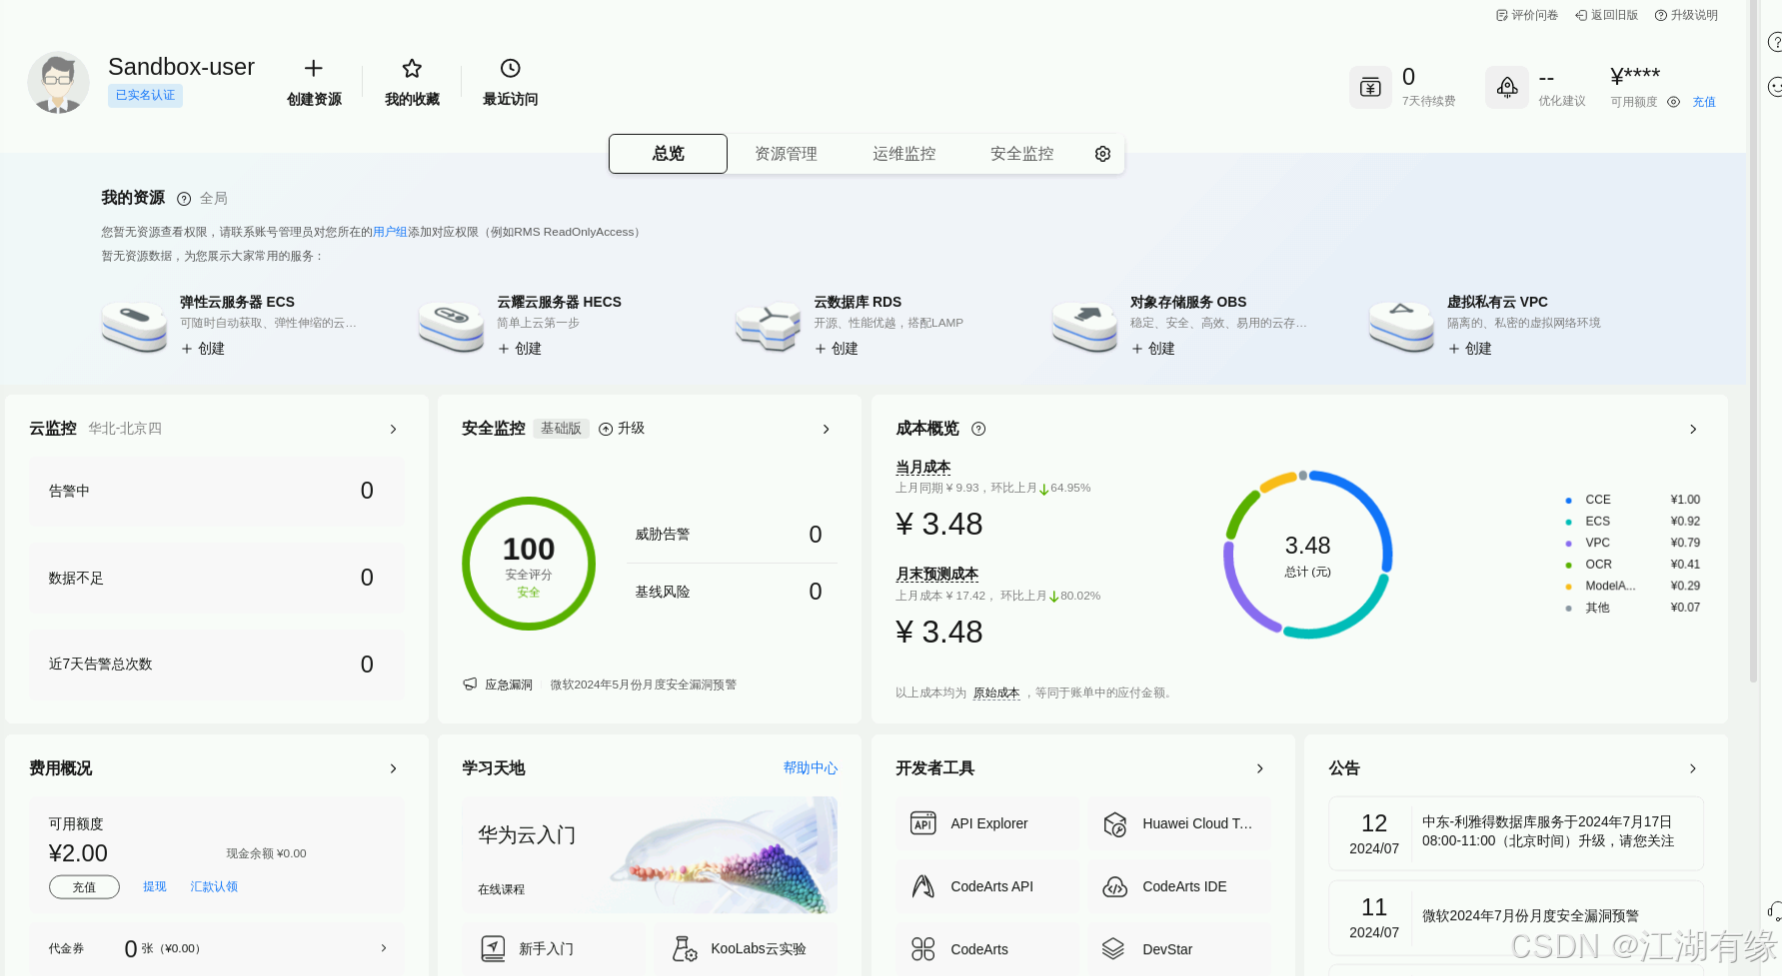The height and width of the screenshot is (976, 1782).
Task: Open KooLabs云实验 icon
Action: (685, 948)
